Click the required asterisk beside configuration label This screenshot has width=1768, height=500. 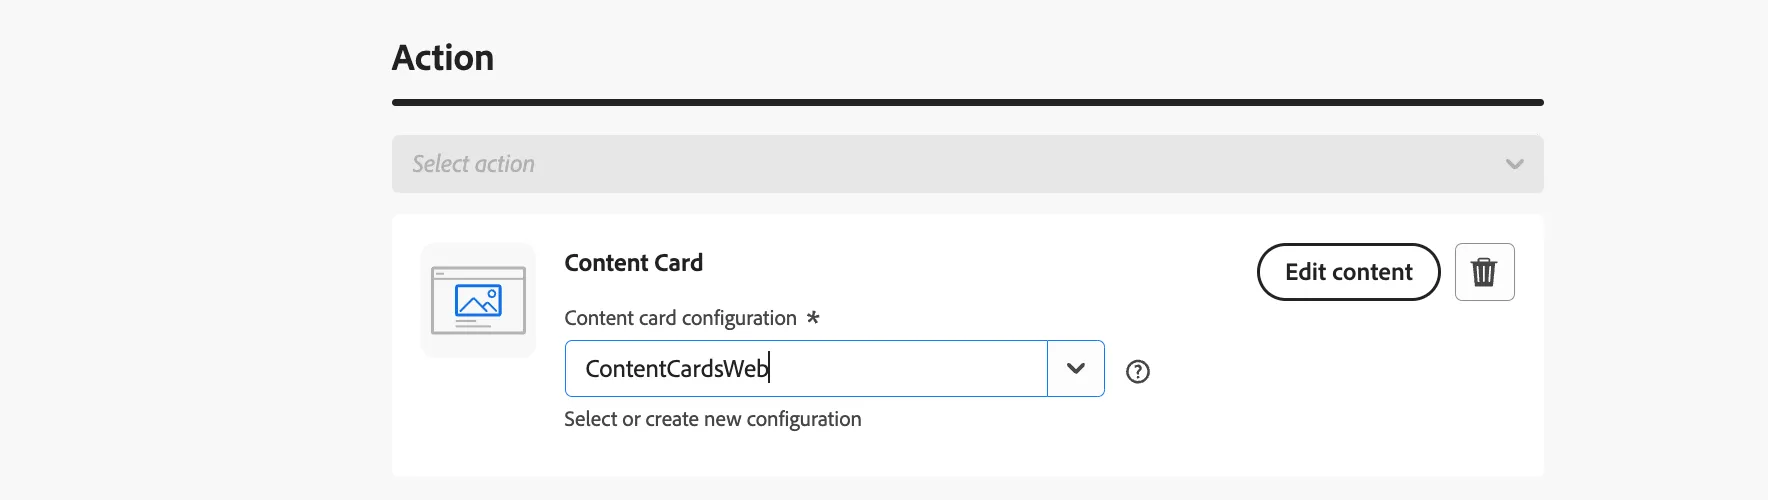813,317
